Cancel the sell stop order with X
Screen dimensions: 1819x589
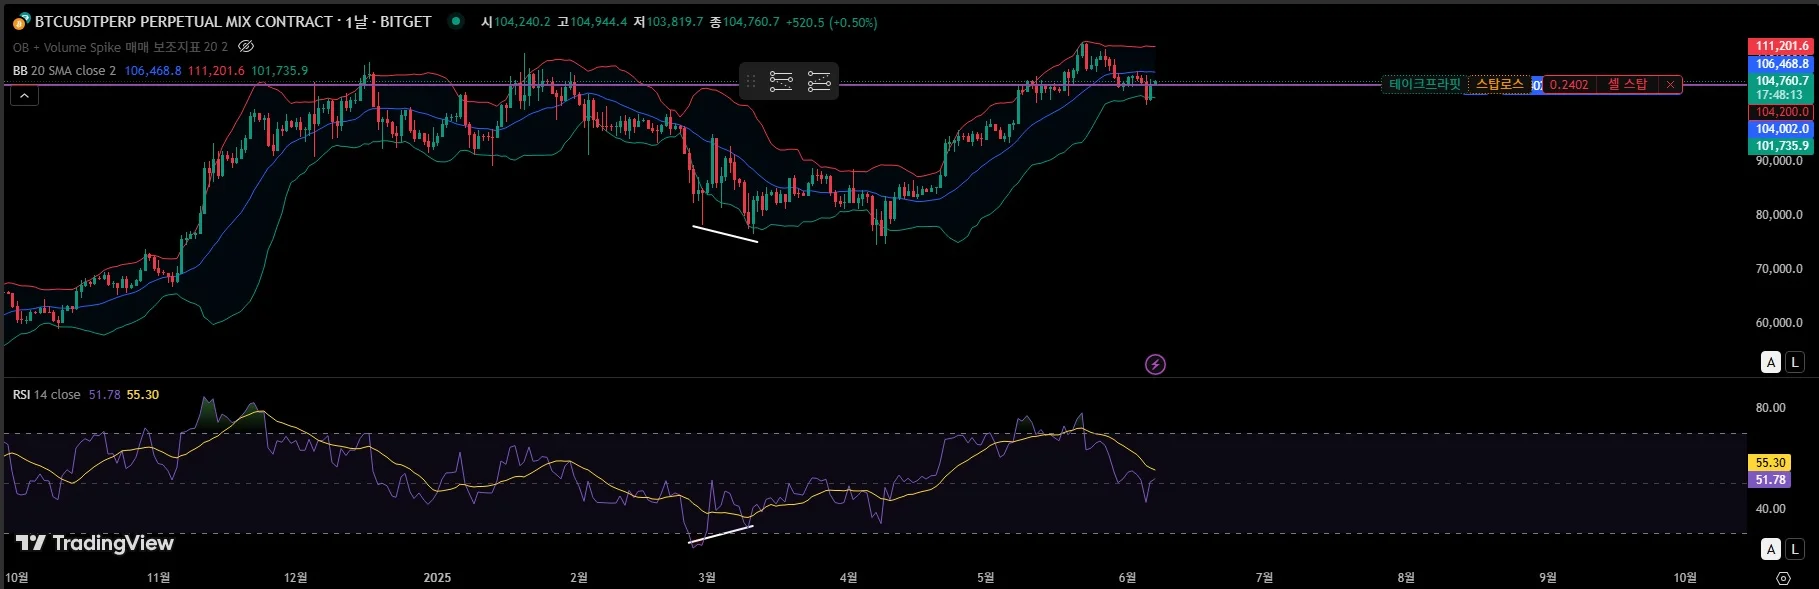pyautogui.click(x=1670, y=85)
